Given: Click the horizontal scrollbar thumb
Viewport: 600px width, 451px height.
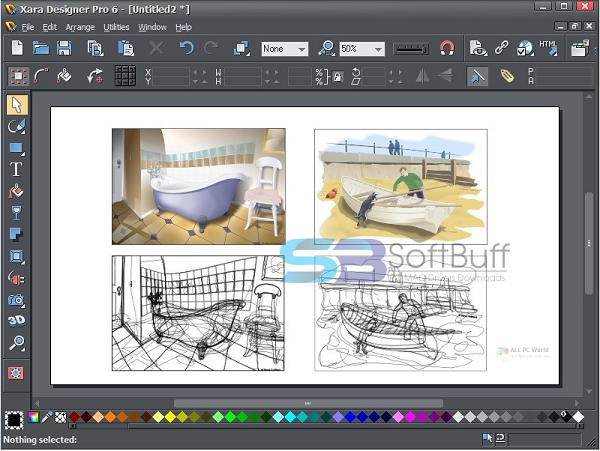Looking at the screenshot, I should click(308, 403).
